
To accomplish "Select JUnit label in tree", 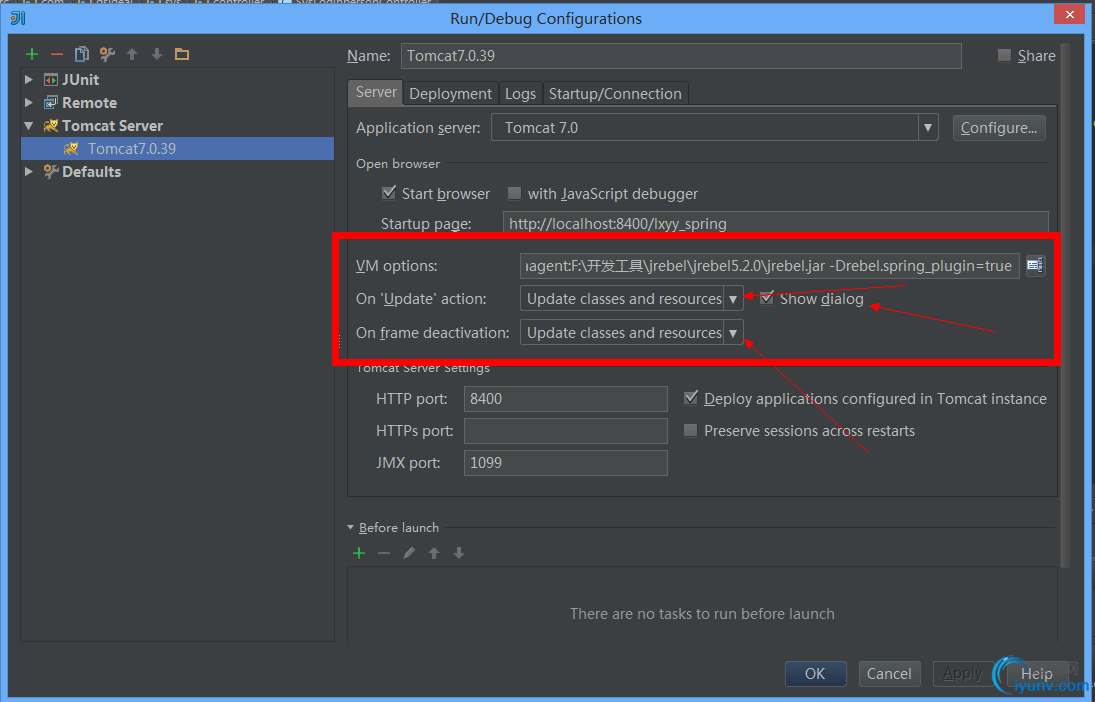I will (80, 80).
